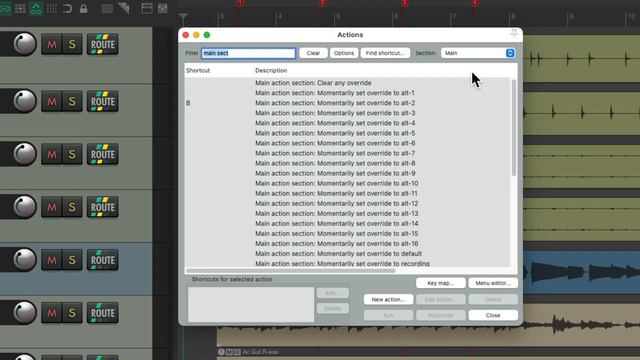Image resolution: width=640 pixels, height=360 pixels.
Task: Open routing for the track below the selected one
Action: [102, 313]
